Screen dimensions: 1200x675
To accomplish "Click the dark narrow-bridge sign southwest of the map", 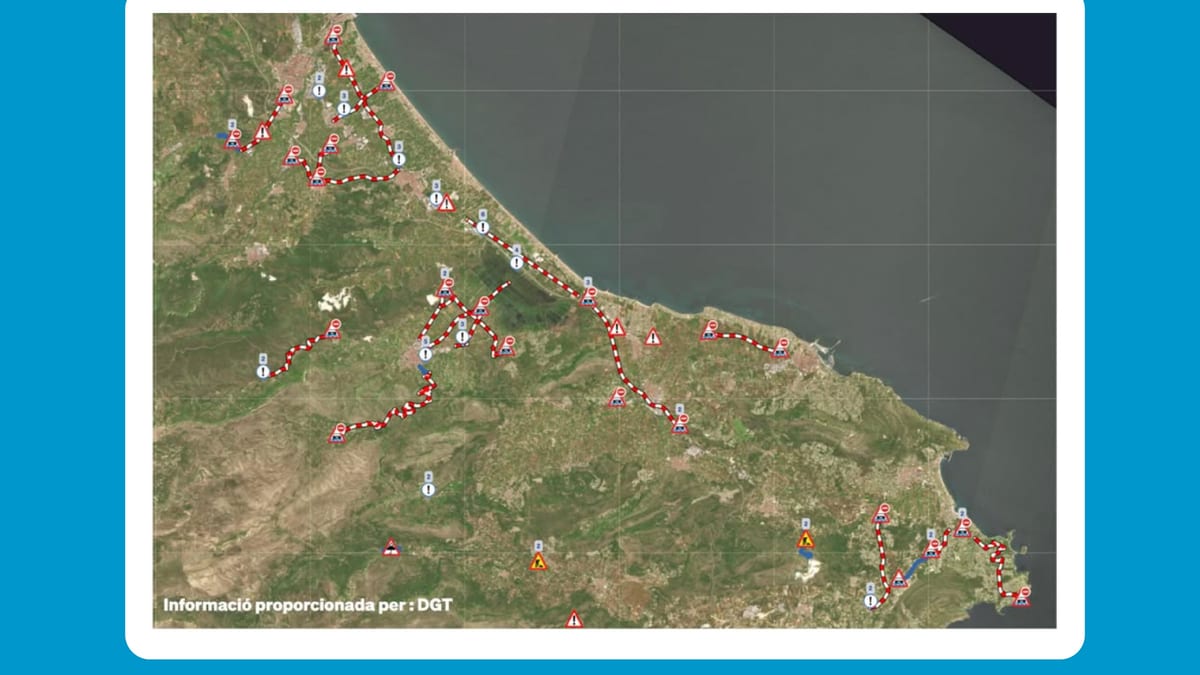I will (x=391, y=547).
